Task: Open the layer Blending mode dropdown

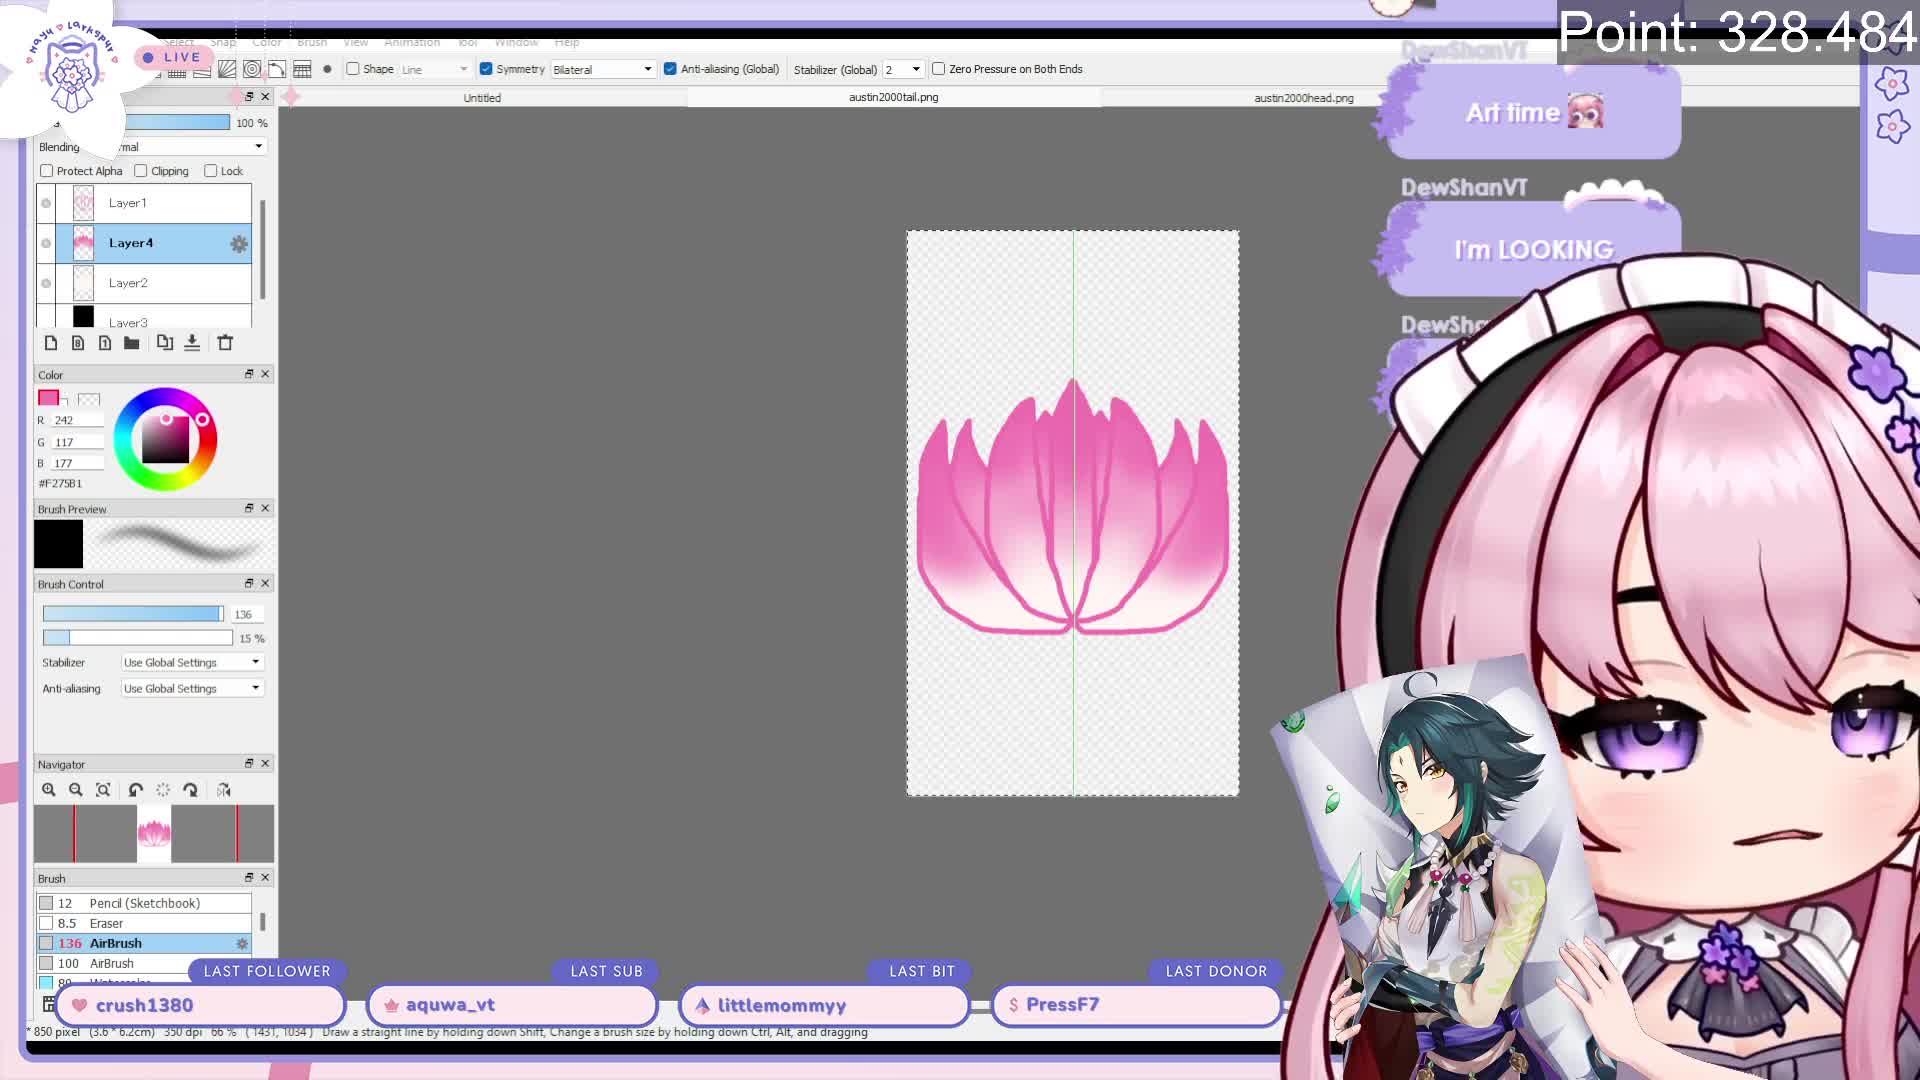Action: (x=190, y=147)
